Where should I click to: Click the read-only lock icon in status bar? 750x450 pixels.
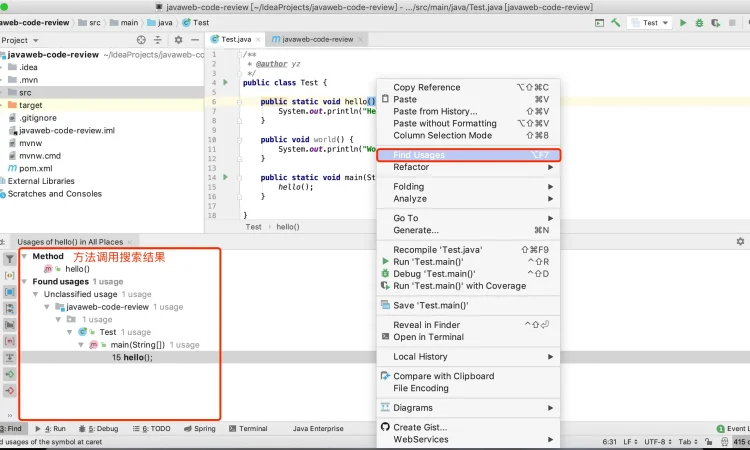pos(708,441)
